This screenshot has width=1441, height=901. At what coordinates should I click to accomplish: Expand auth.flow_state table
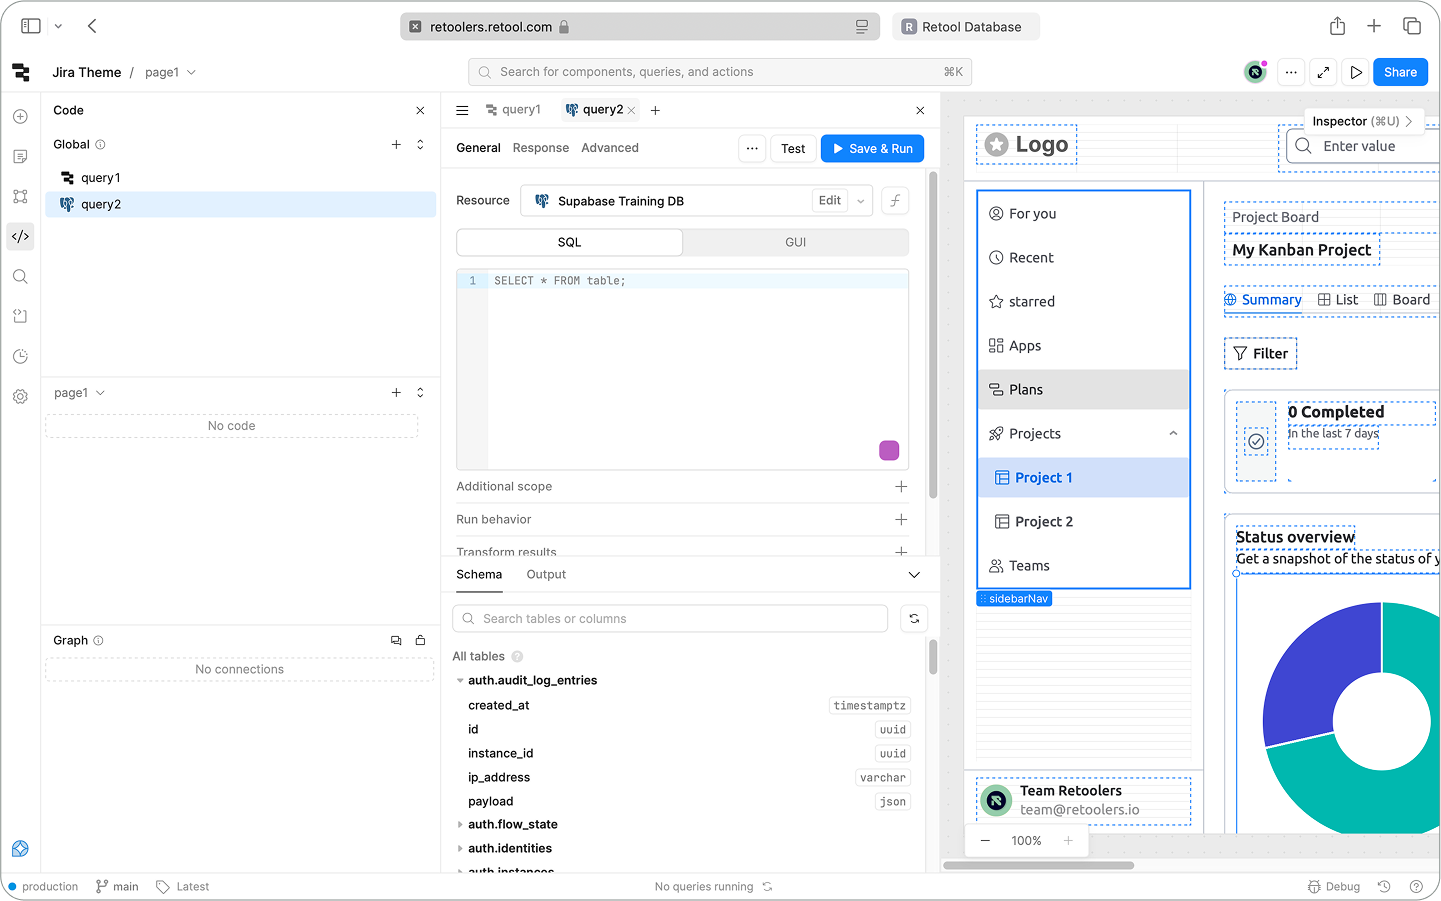click(x=460, y=825)
